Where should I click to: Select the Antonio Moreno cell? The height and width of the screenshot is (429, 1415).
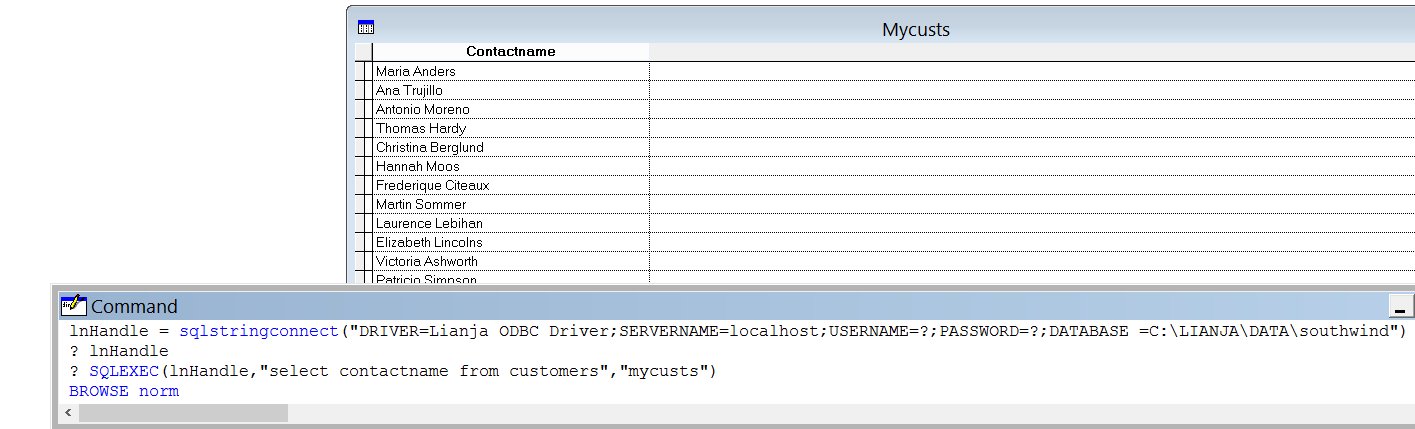pyautogui.click(x=511, y=109)
